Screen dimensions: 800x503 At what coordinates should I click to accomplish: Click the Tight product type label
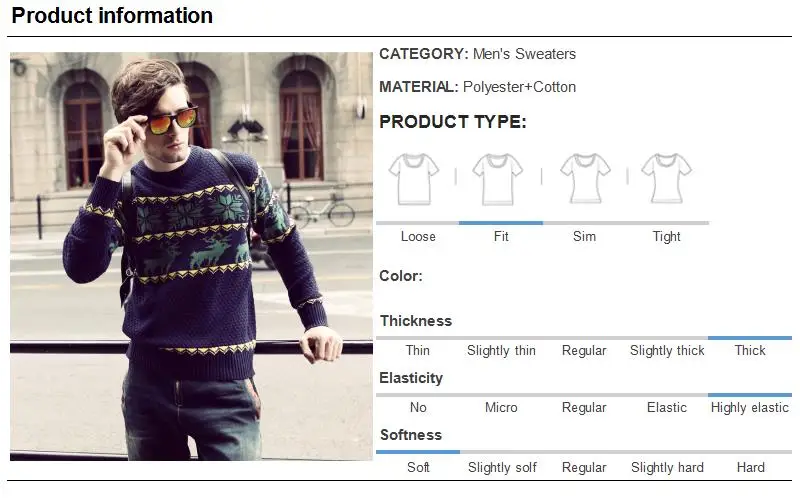click(666, 236)
